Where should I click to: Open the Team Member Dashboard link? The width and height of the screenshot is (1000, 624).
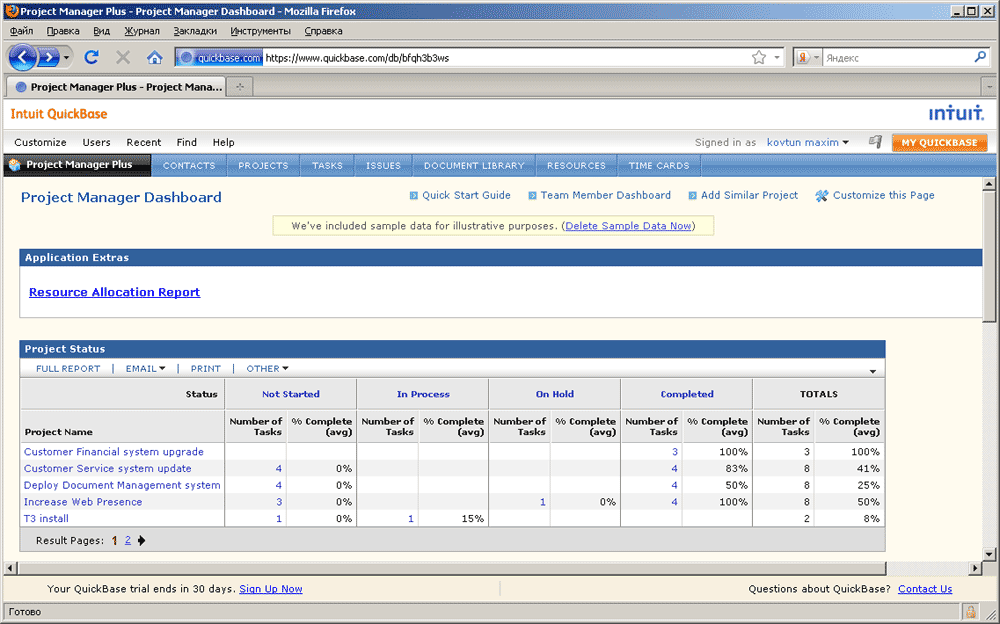click(x=606, y=195)
